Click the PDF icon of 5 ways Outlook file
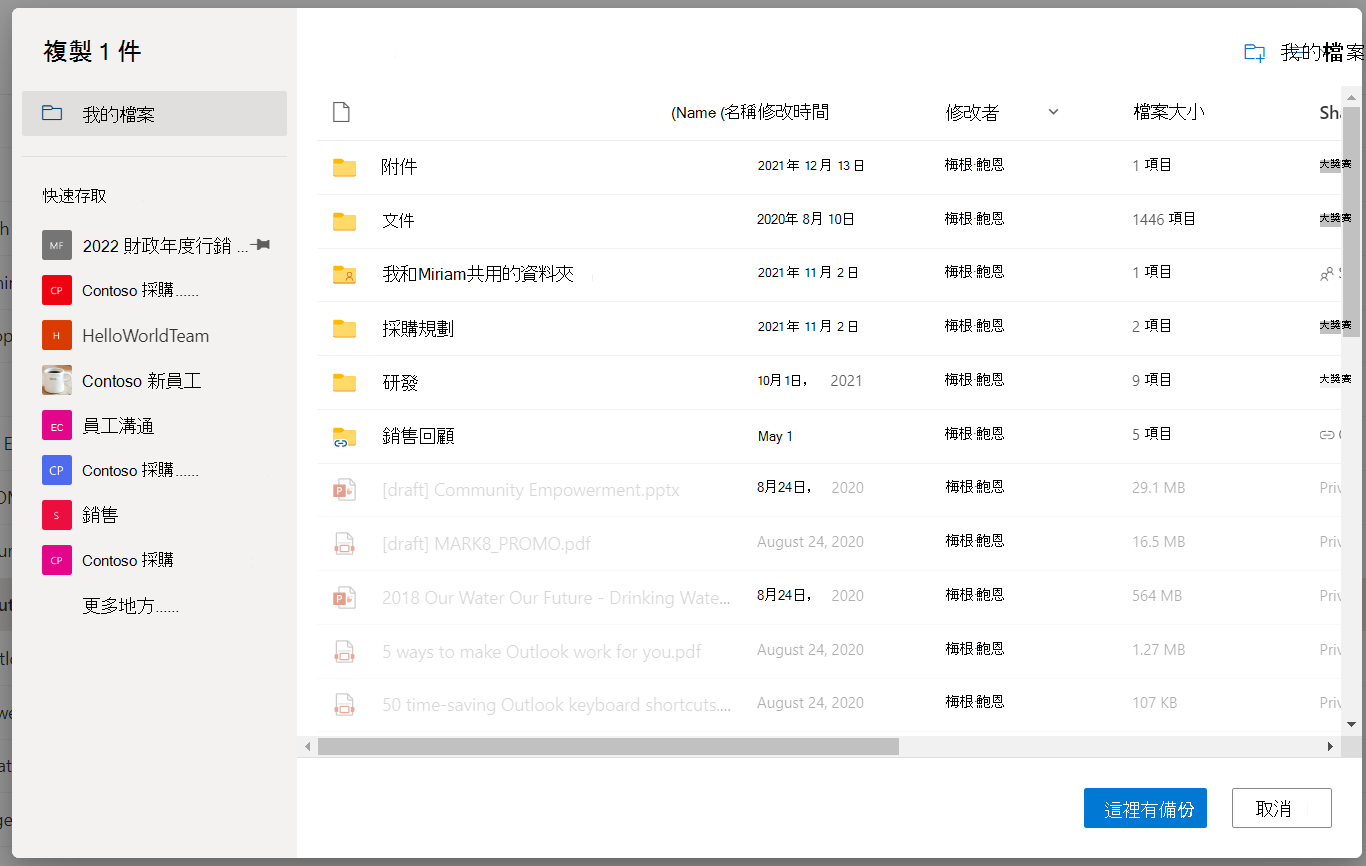 point(344,652)
